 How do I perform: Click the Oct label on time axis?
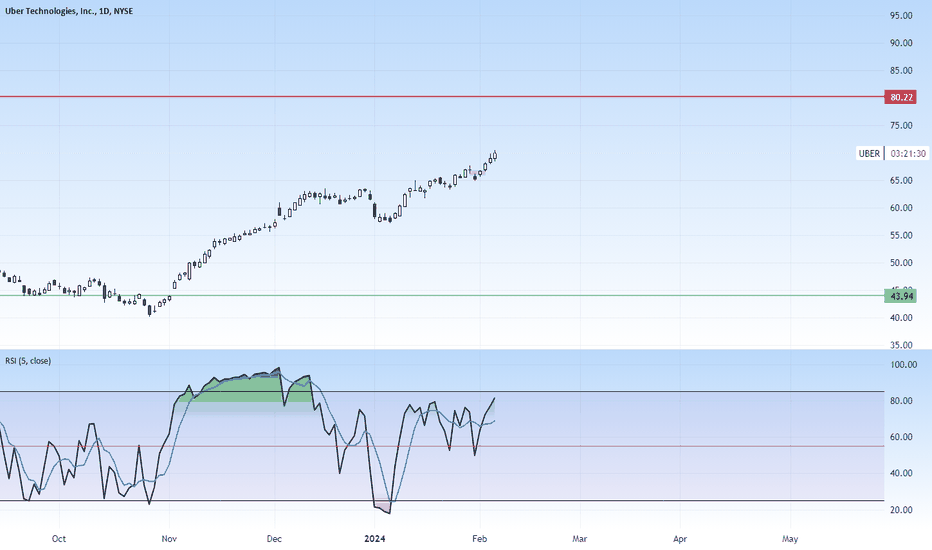[x=59, y=539]
